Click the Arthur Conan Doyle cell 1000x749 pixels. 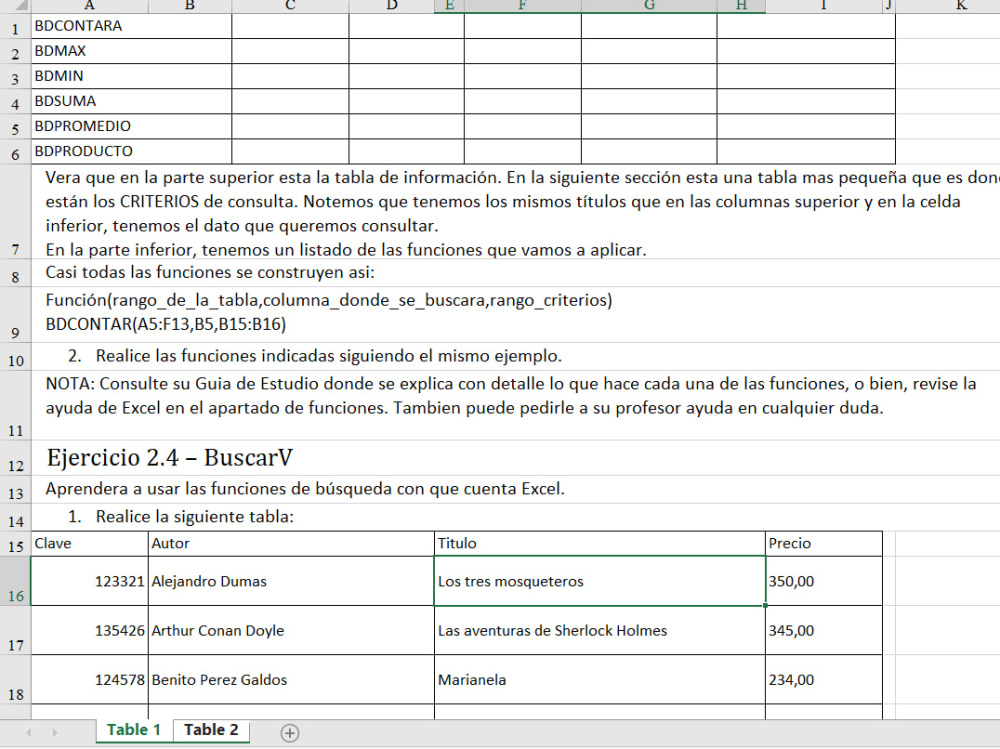(291, 630)
